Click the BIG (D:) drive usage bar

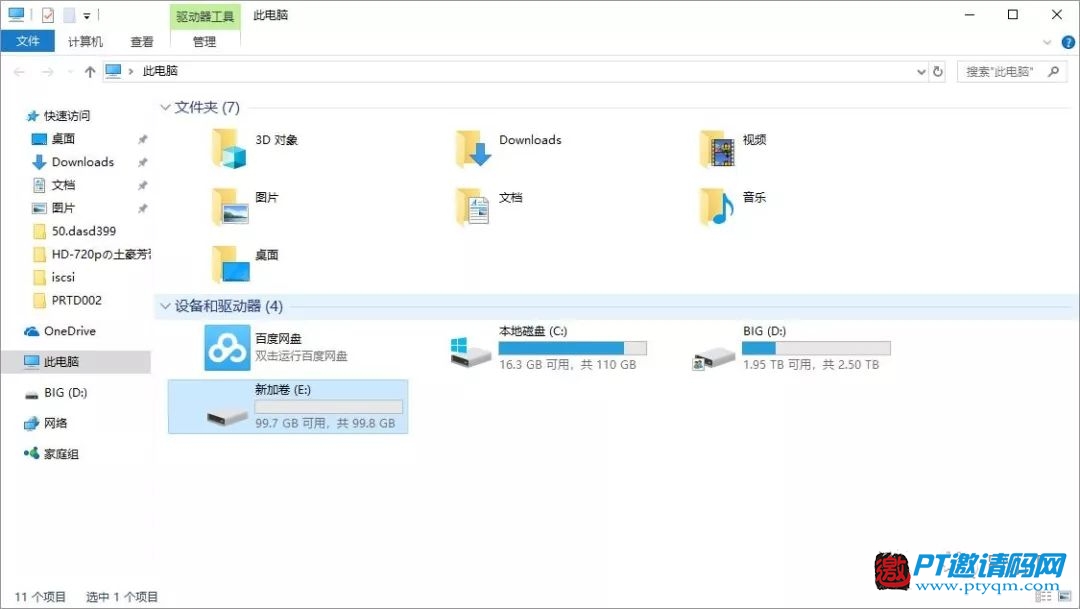(x=816, y=348)
